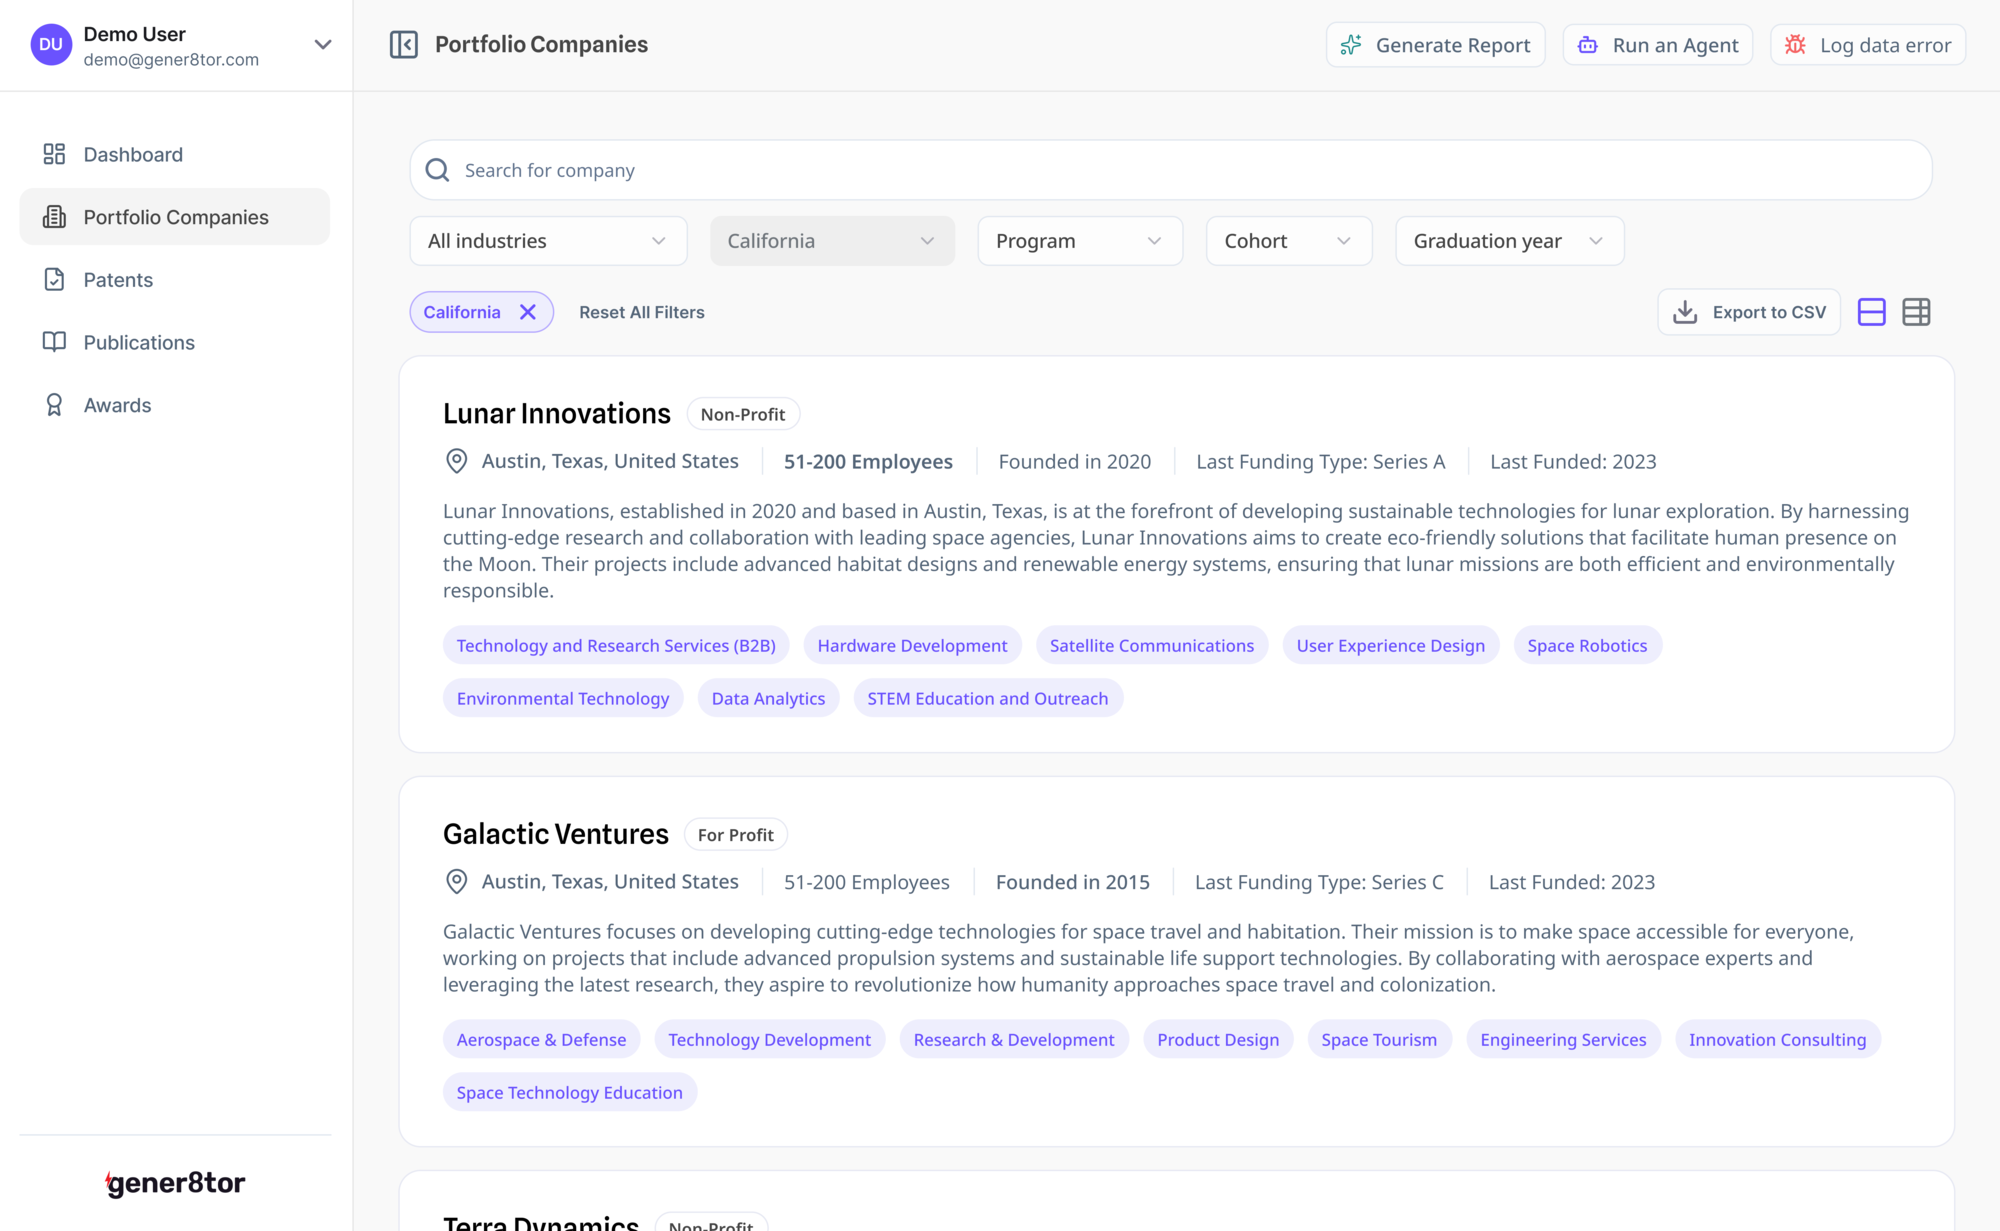Click the gener8tor logo
Screen dimensions: 2000x1231
coord(175,1183)
